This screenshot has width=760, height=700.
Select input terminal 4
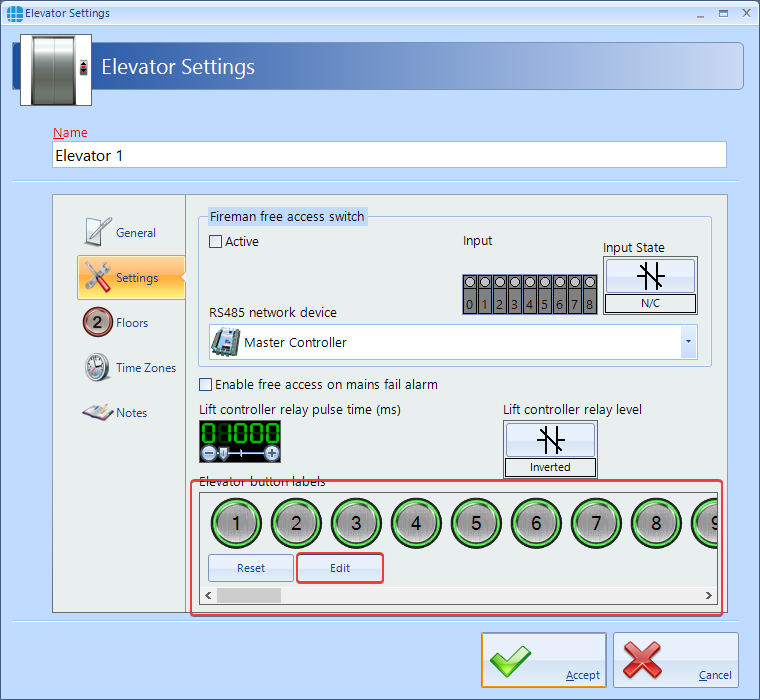[530, 294]
